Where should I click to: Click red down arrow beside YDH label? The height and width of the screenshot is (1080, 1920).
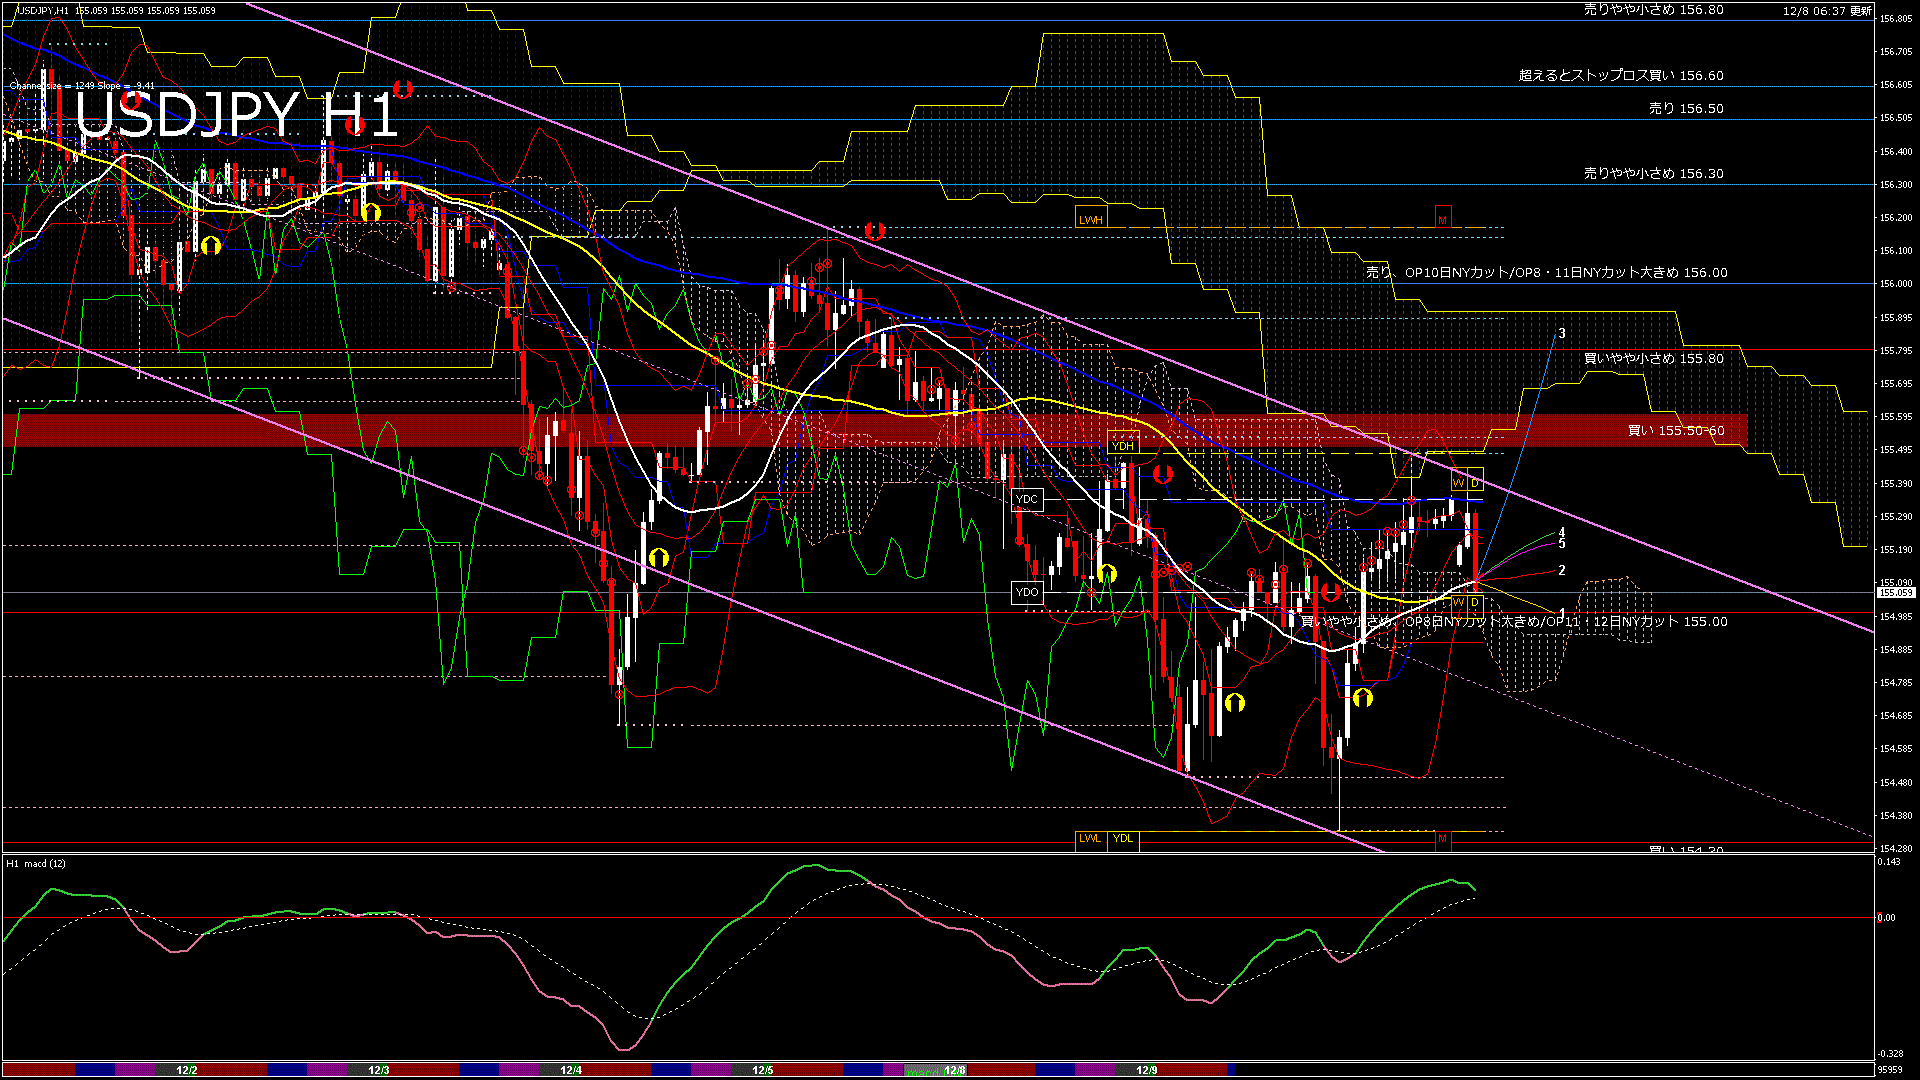1162,474
